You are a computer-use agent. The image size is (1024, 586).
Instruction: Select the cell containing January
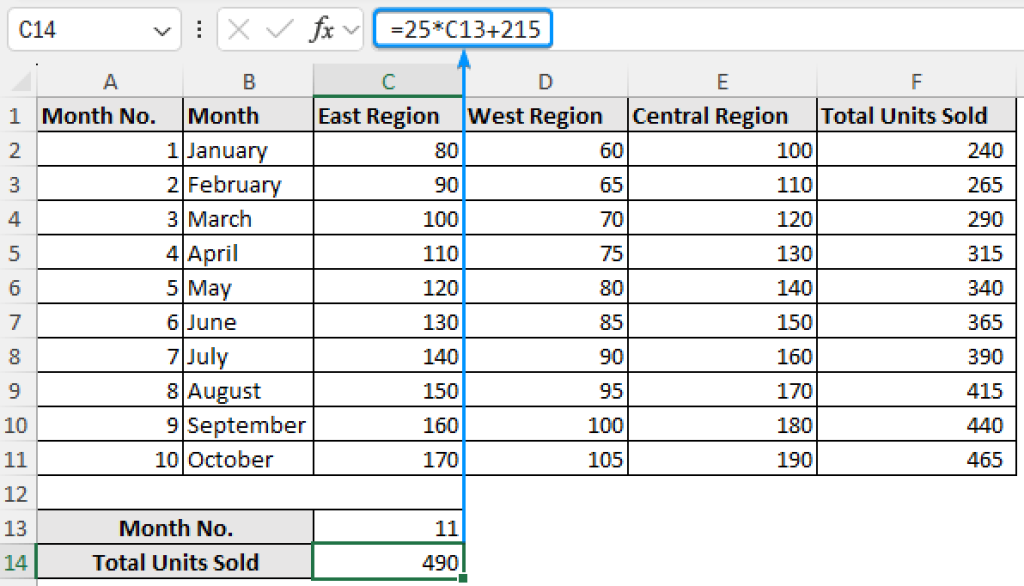248,150
